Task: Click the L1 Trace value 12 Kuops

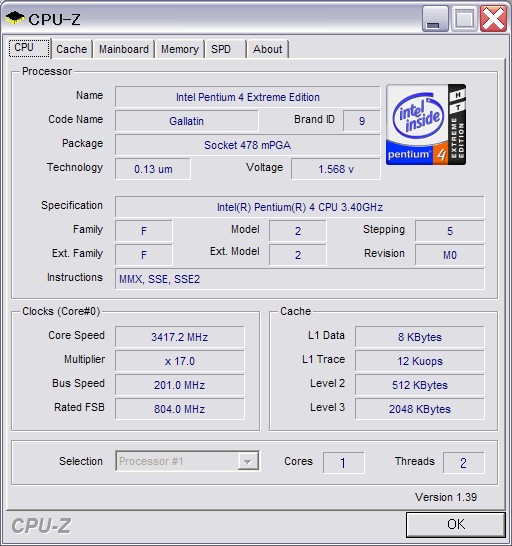Action: pyautogui.click(x=420, y=361)
